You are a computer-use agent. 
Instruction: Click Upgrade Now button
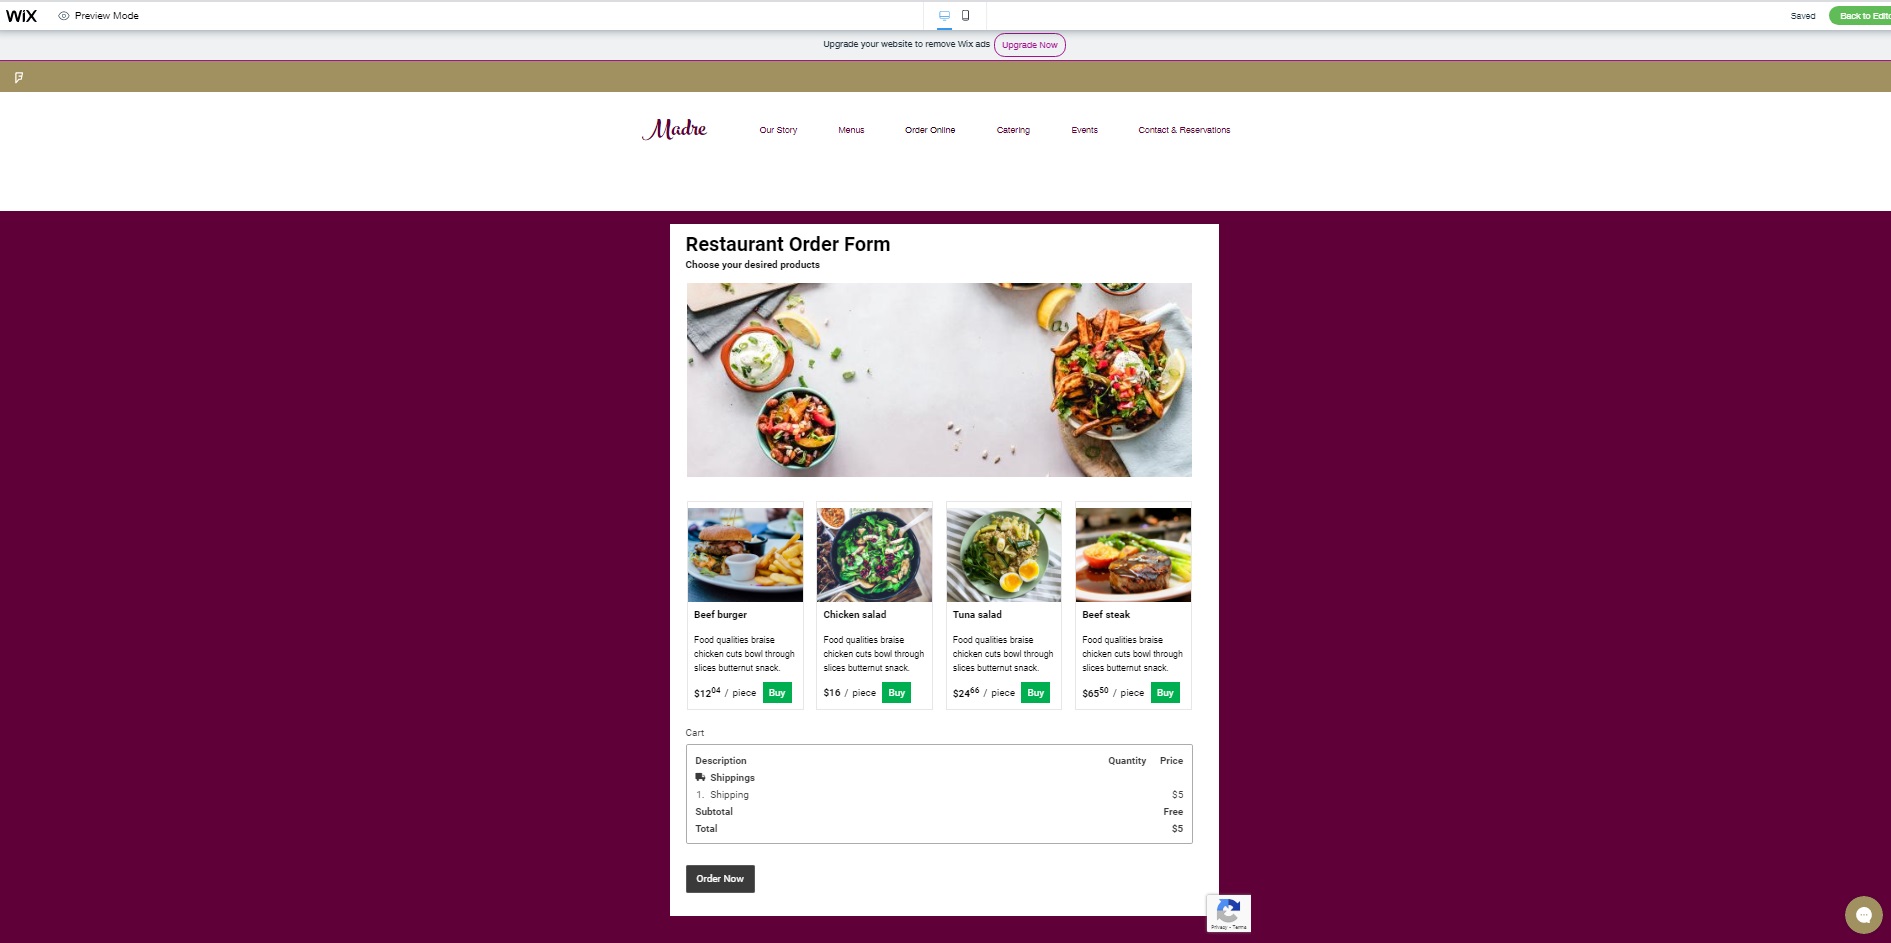point(1030,45)
